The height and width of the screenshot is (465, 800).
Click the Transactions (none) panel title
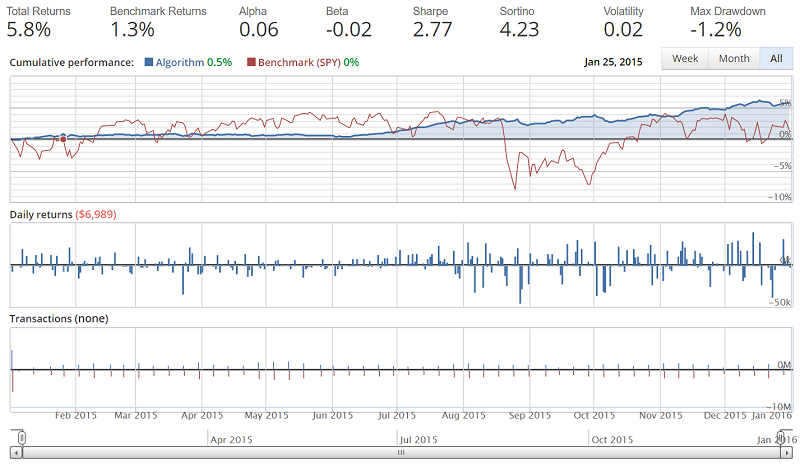coord(58,318)
